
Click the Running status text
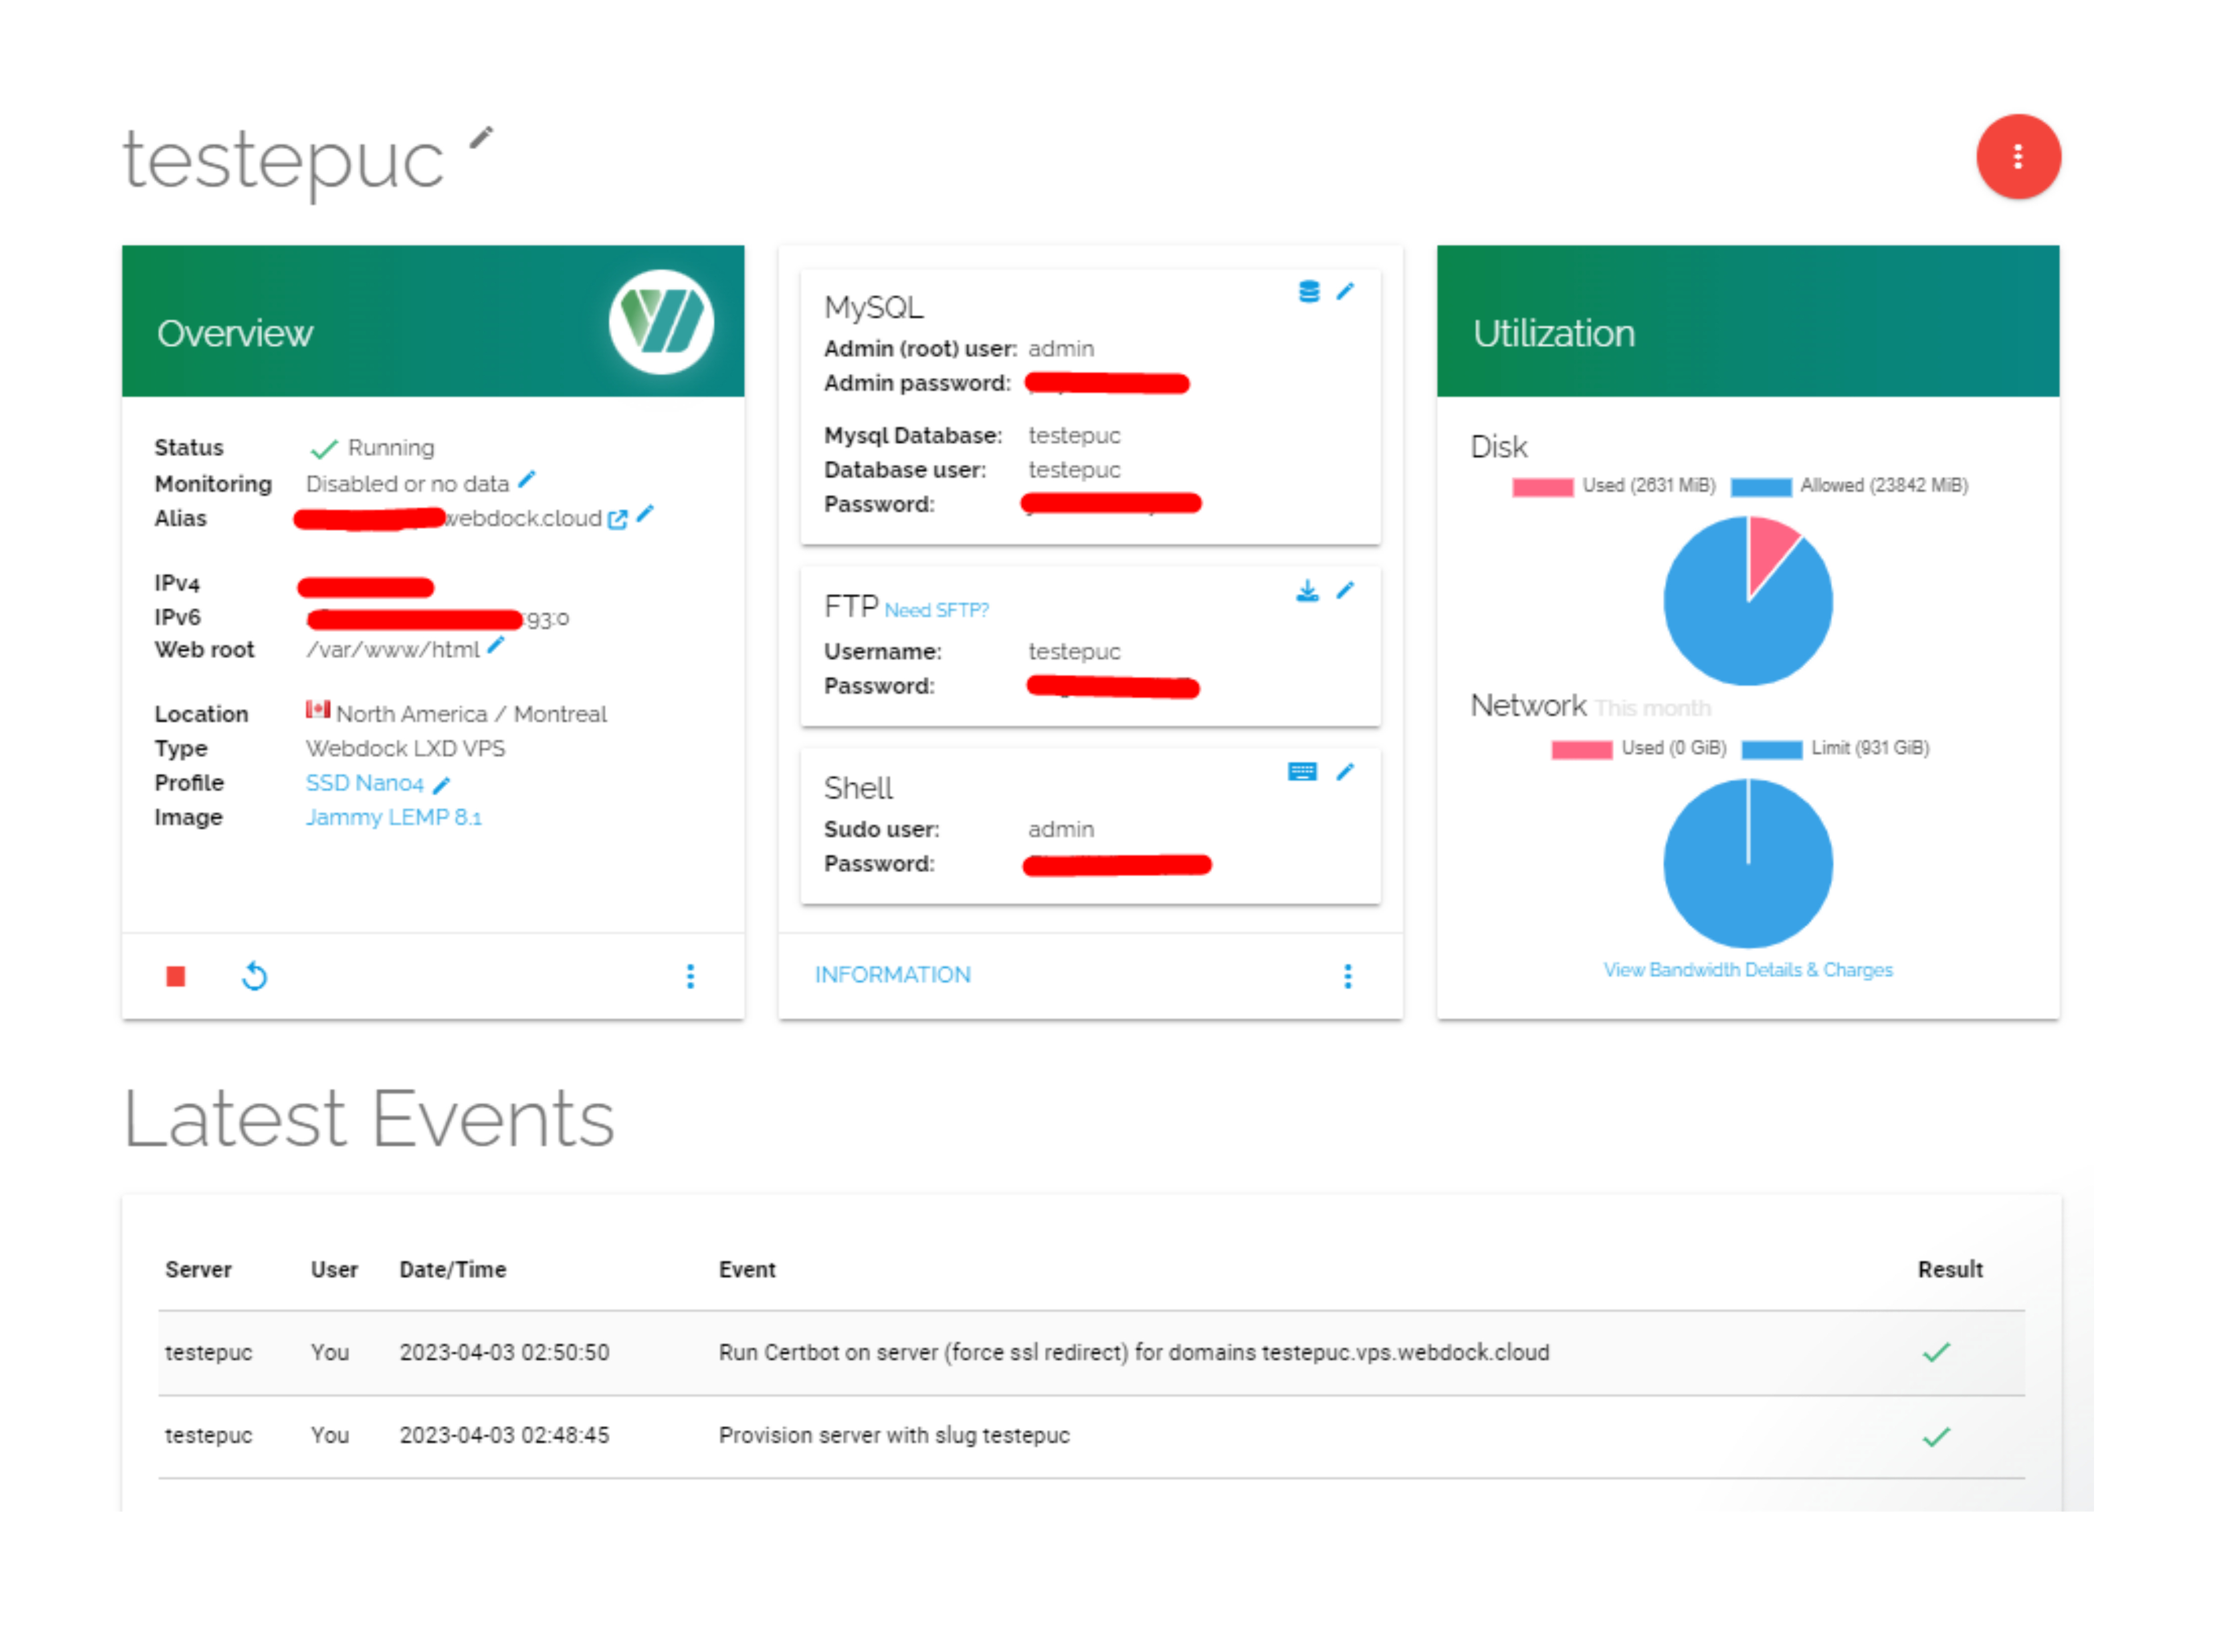[x=390, y=447]
